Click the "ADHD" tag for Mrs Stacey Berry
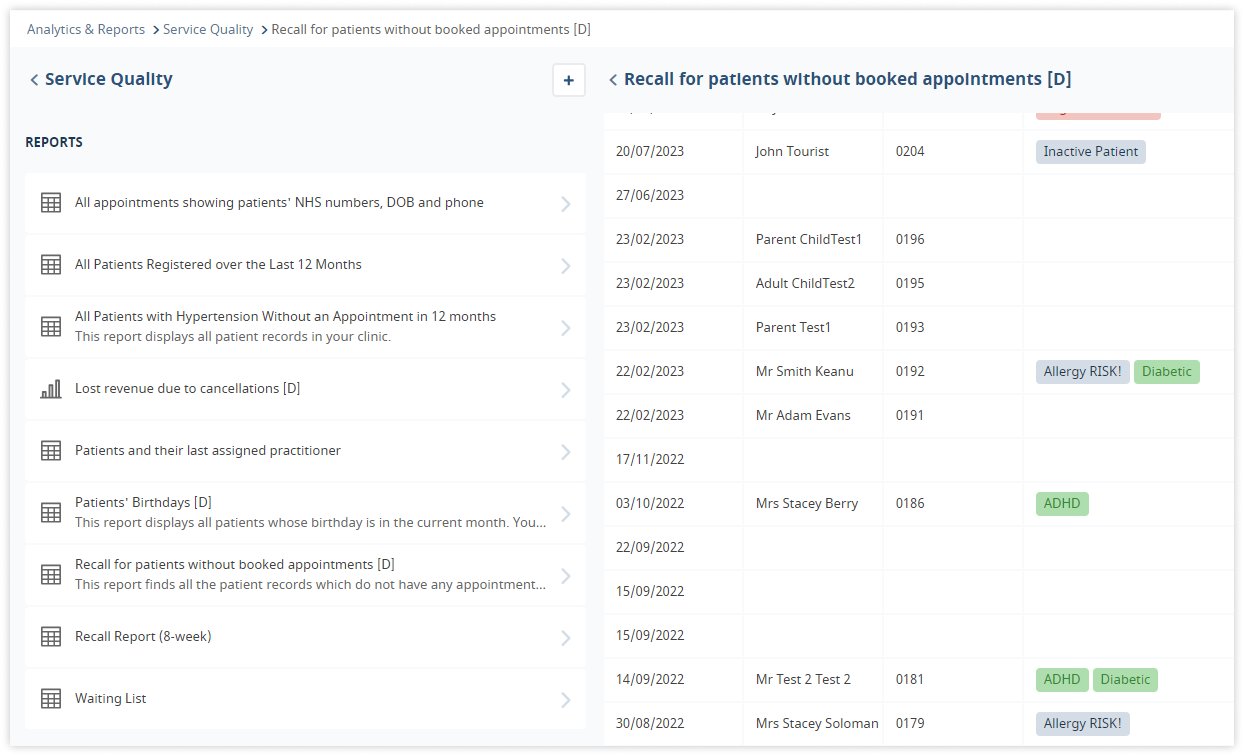The width and height of the screenshot is (1244, 756). pyautogui.click(x=1061, y=503)
